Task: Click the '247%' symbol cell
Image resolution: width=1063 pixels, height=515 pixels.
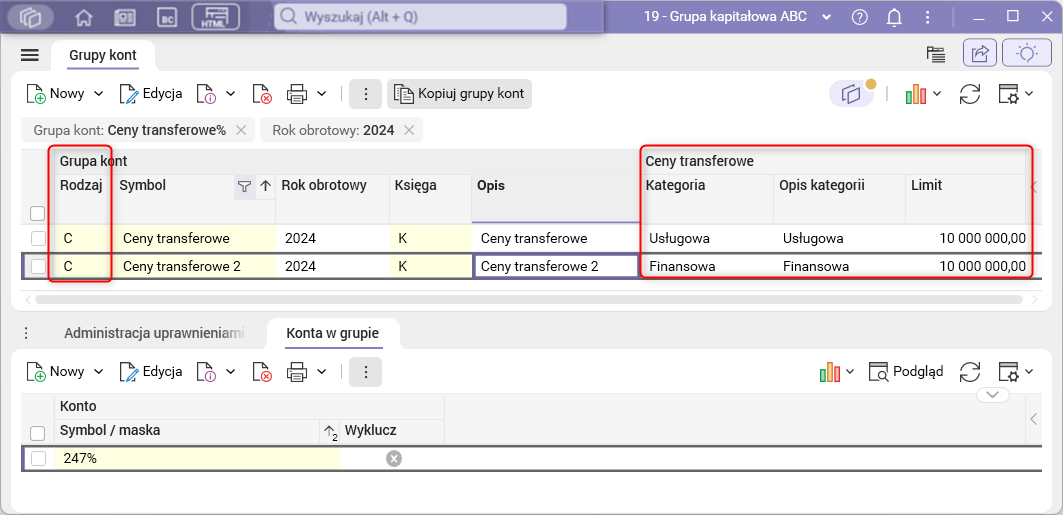Action: 197,459
